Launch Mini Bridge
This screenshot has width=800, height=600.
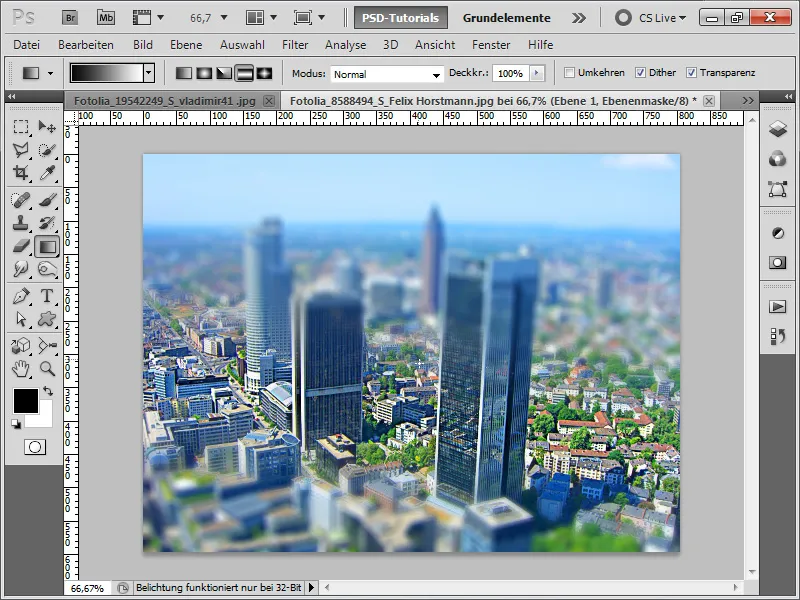pyautogui.click(x=106, y=18)
